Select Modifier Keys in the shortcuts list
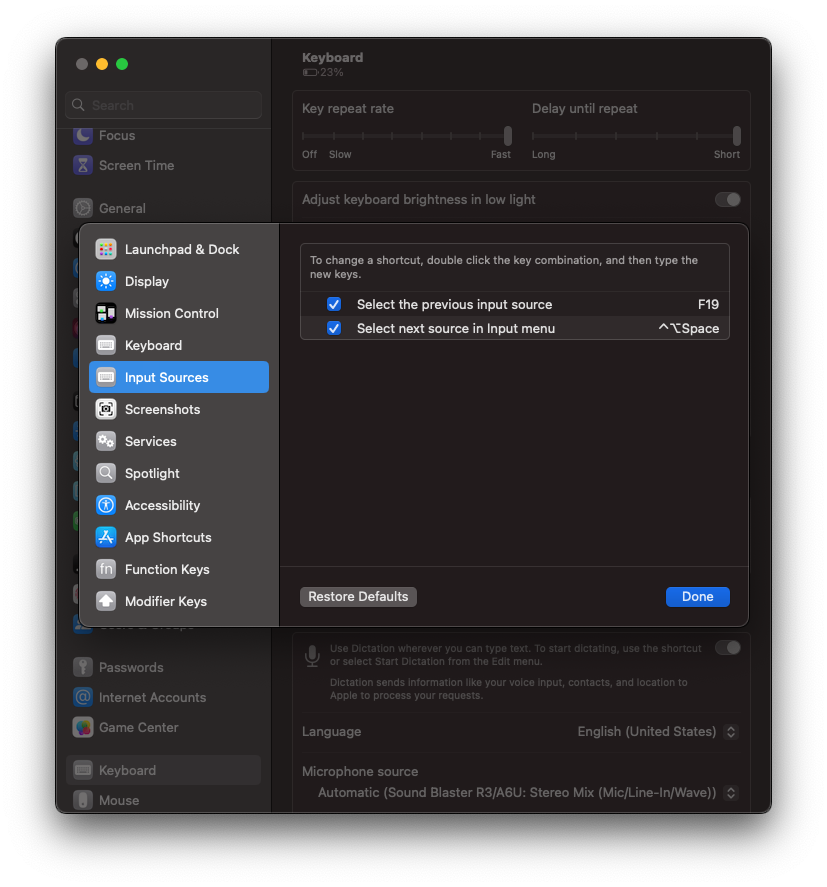This screenshot has width=827, height=887. (x=165, y=601)
